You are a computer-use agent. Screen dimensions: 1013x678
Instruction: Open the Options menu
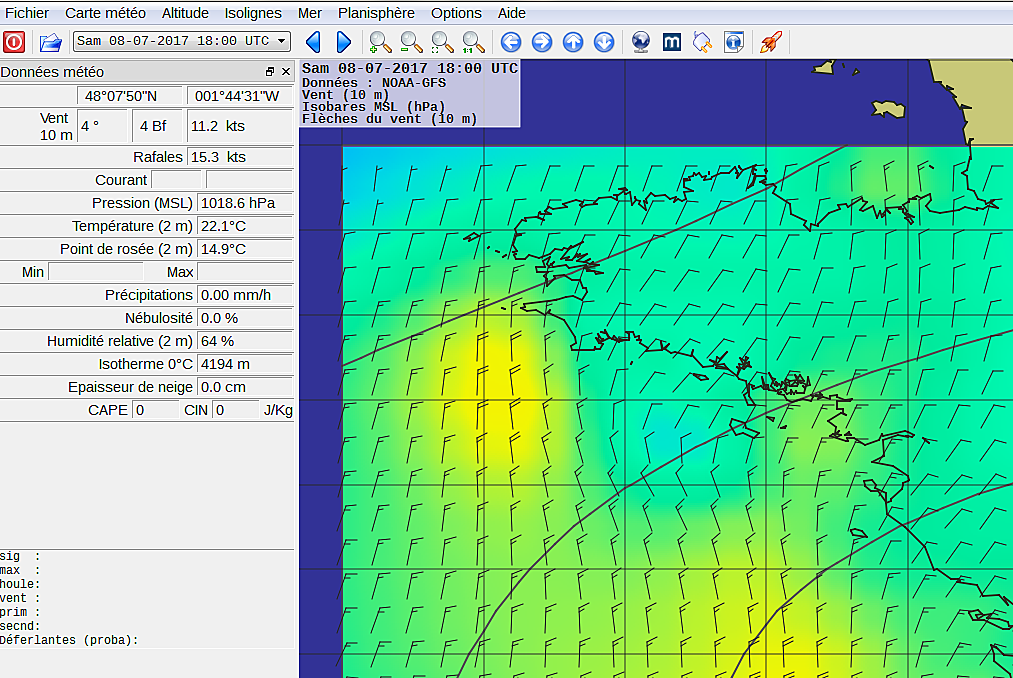point(456,13)
